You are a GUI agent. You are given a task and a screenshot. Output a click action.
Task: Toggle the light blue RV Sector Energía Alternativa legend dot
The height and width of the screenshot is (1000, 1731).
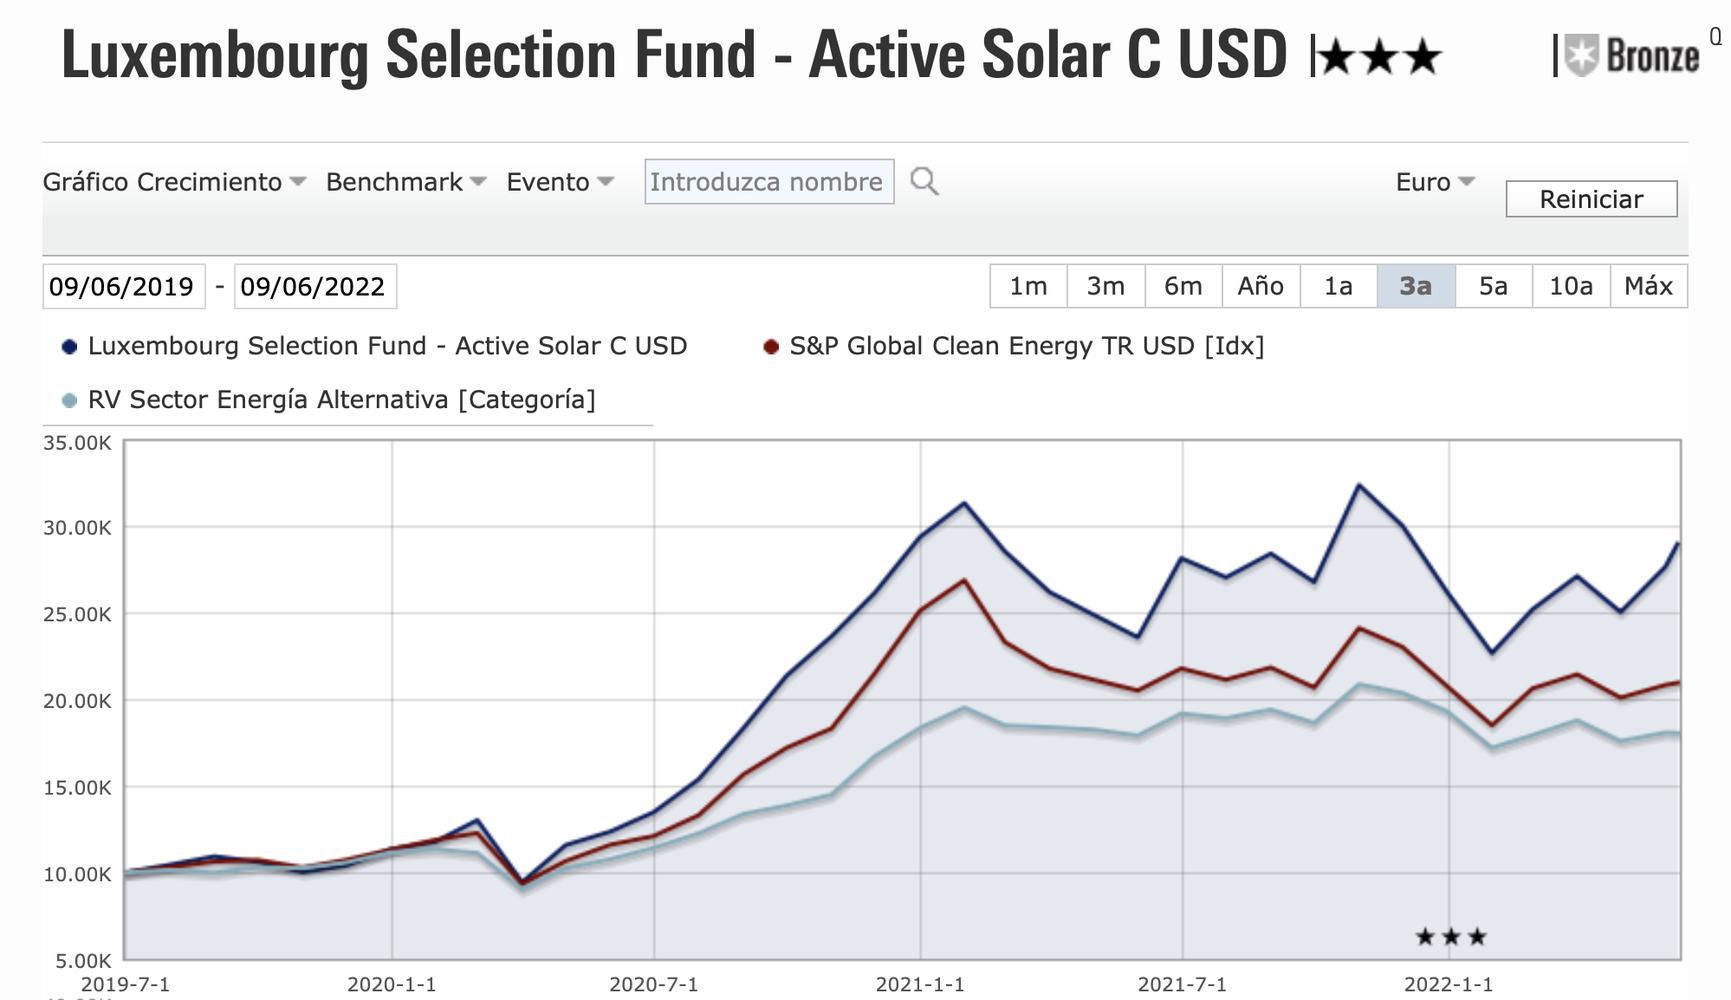(x=69, y=401)
